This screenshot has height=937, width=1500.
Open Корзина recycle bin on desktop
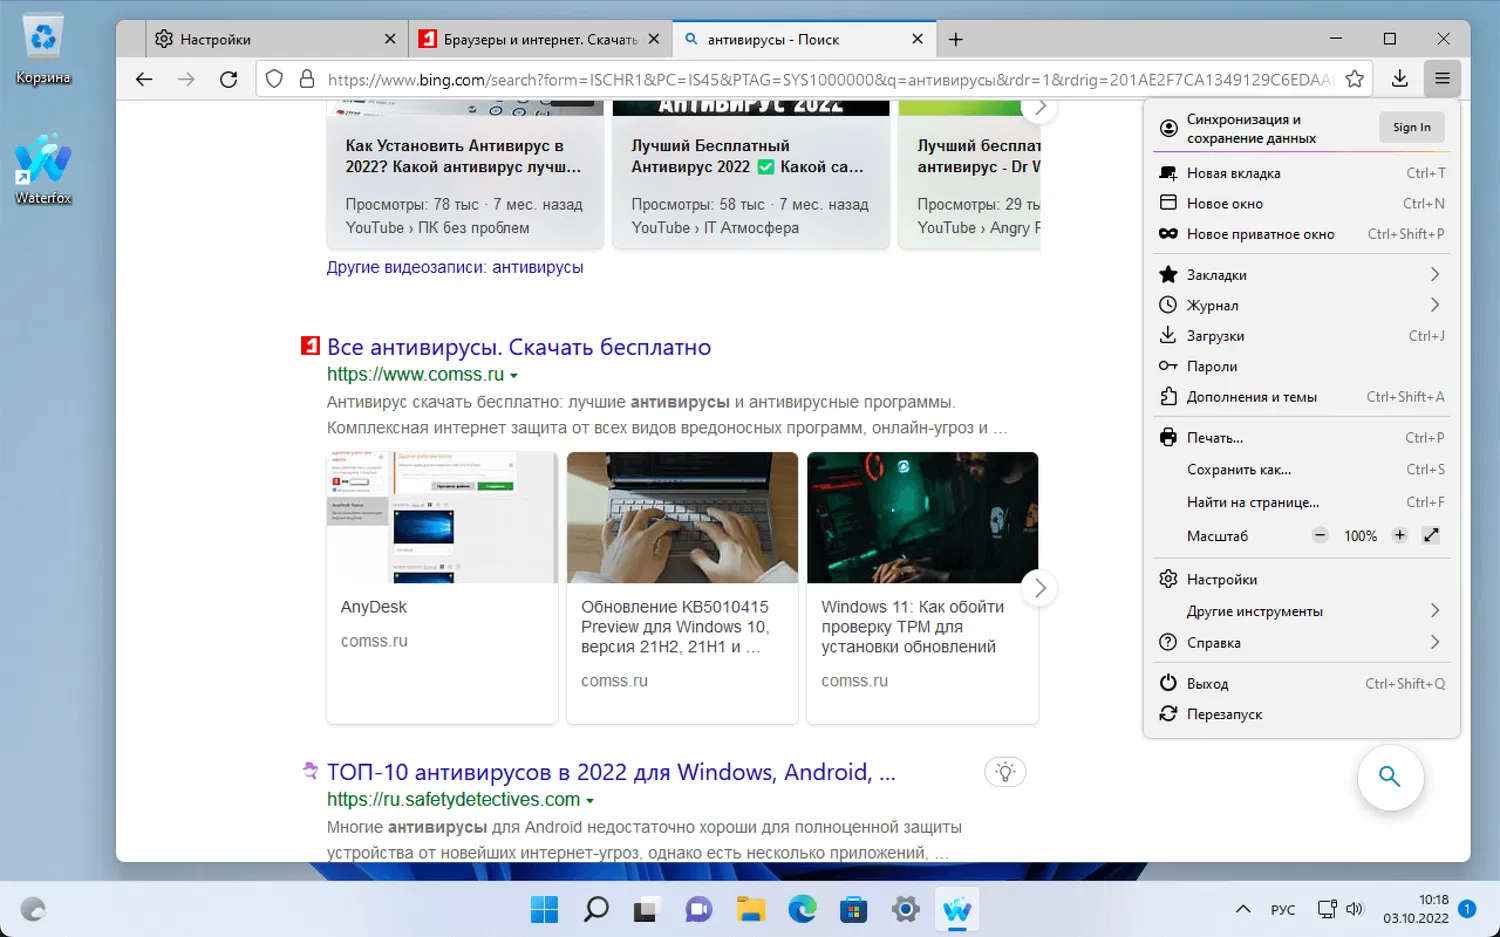point(43,50)
